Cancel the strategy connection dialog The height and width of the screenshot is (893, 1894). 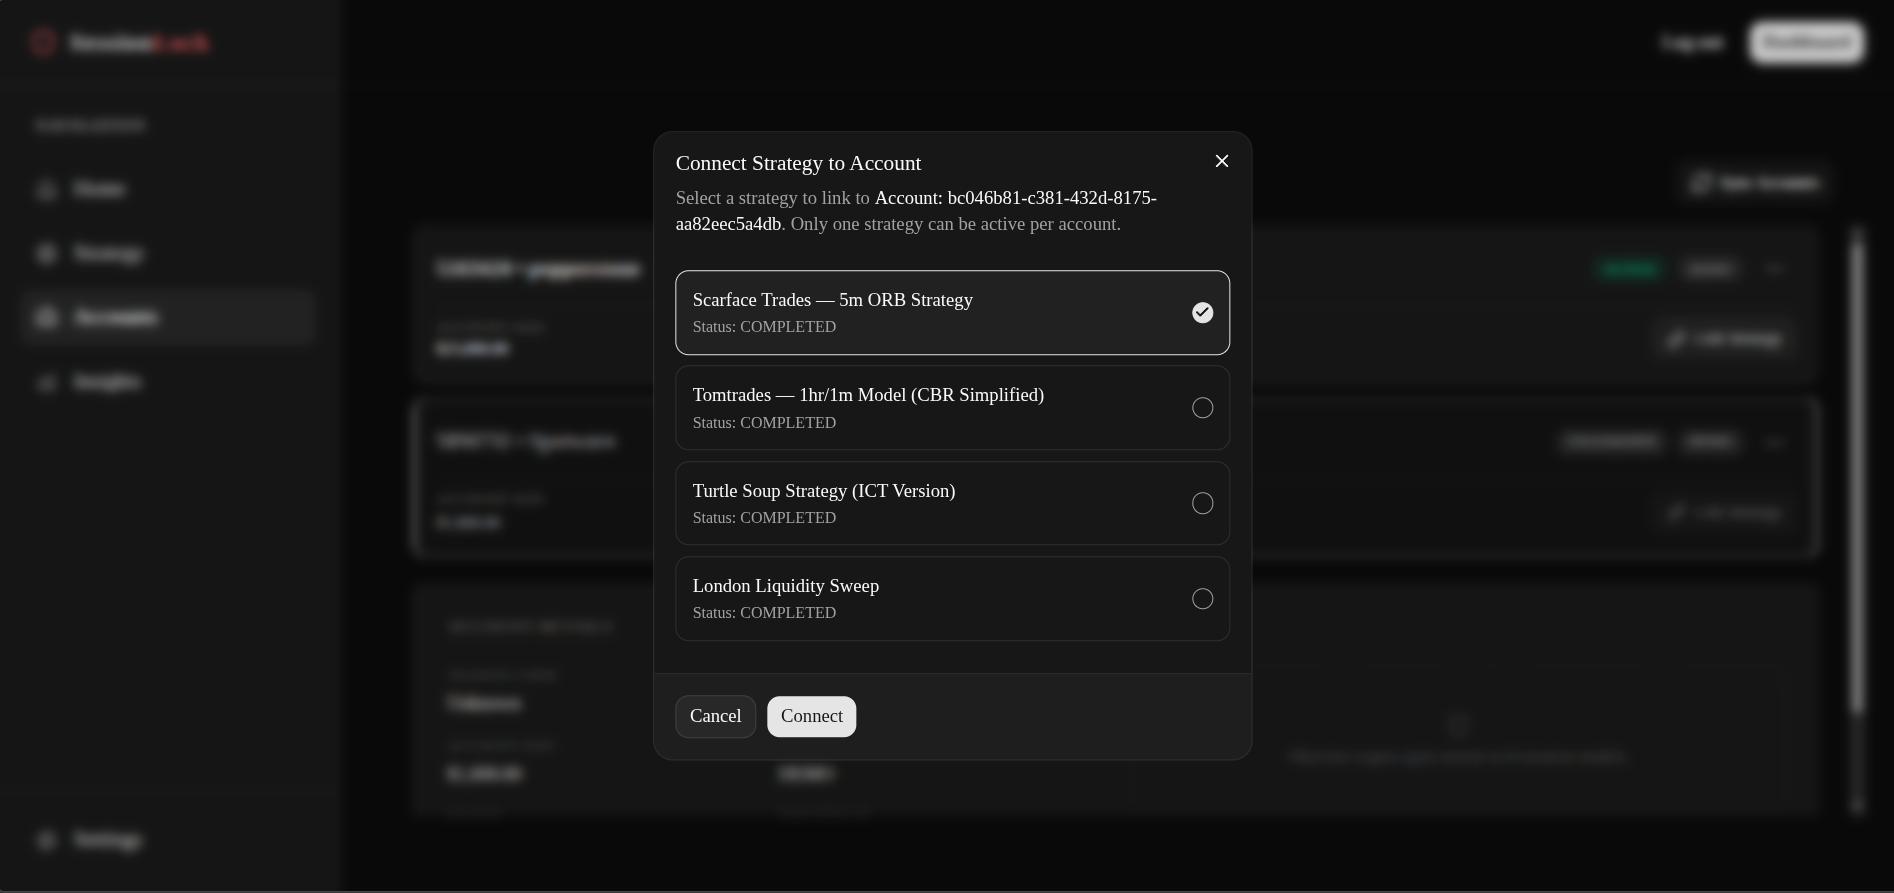(716, 717)
